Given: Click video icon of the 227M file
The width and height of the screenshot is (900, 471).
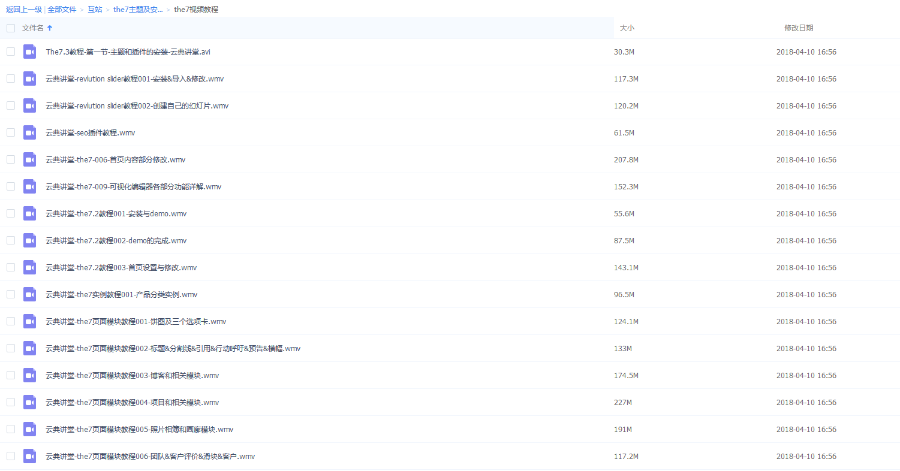Looking at the screenshot, I should pos(29,402).
